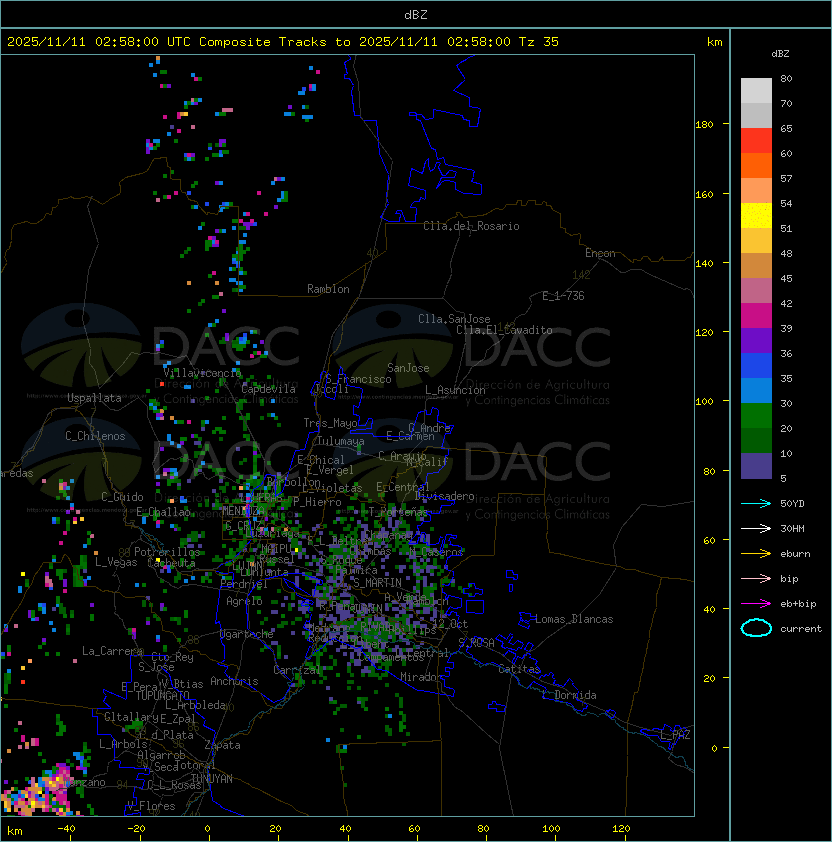
Task: Click the 'Clla.SanJose' map label
Action: pyautogui.click(x=454, y=319)
